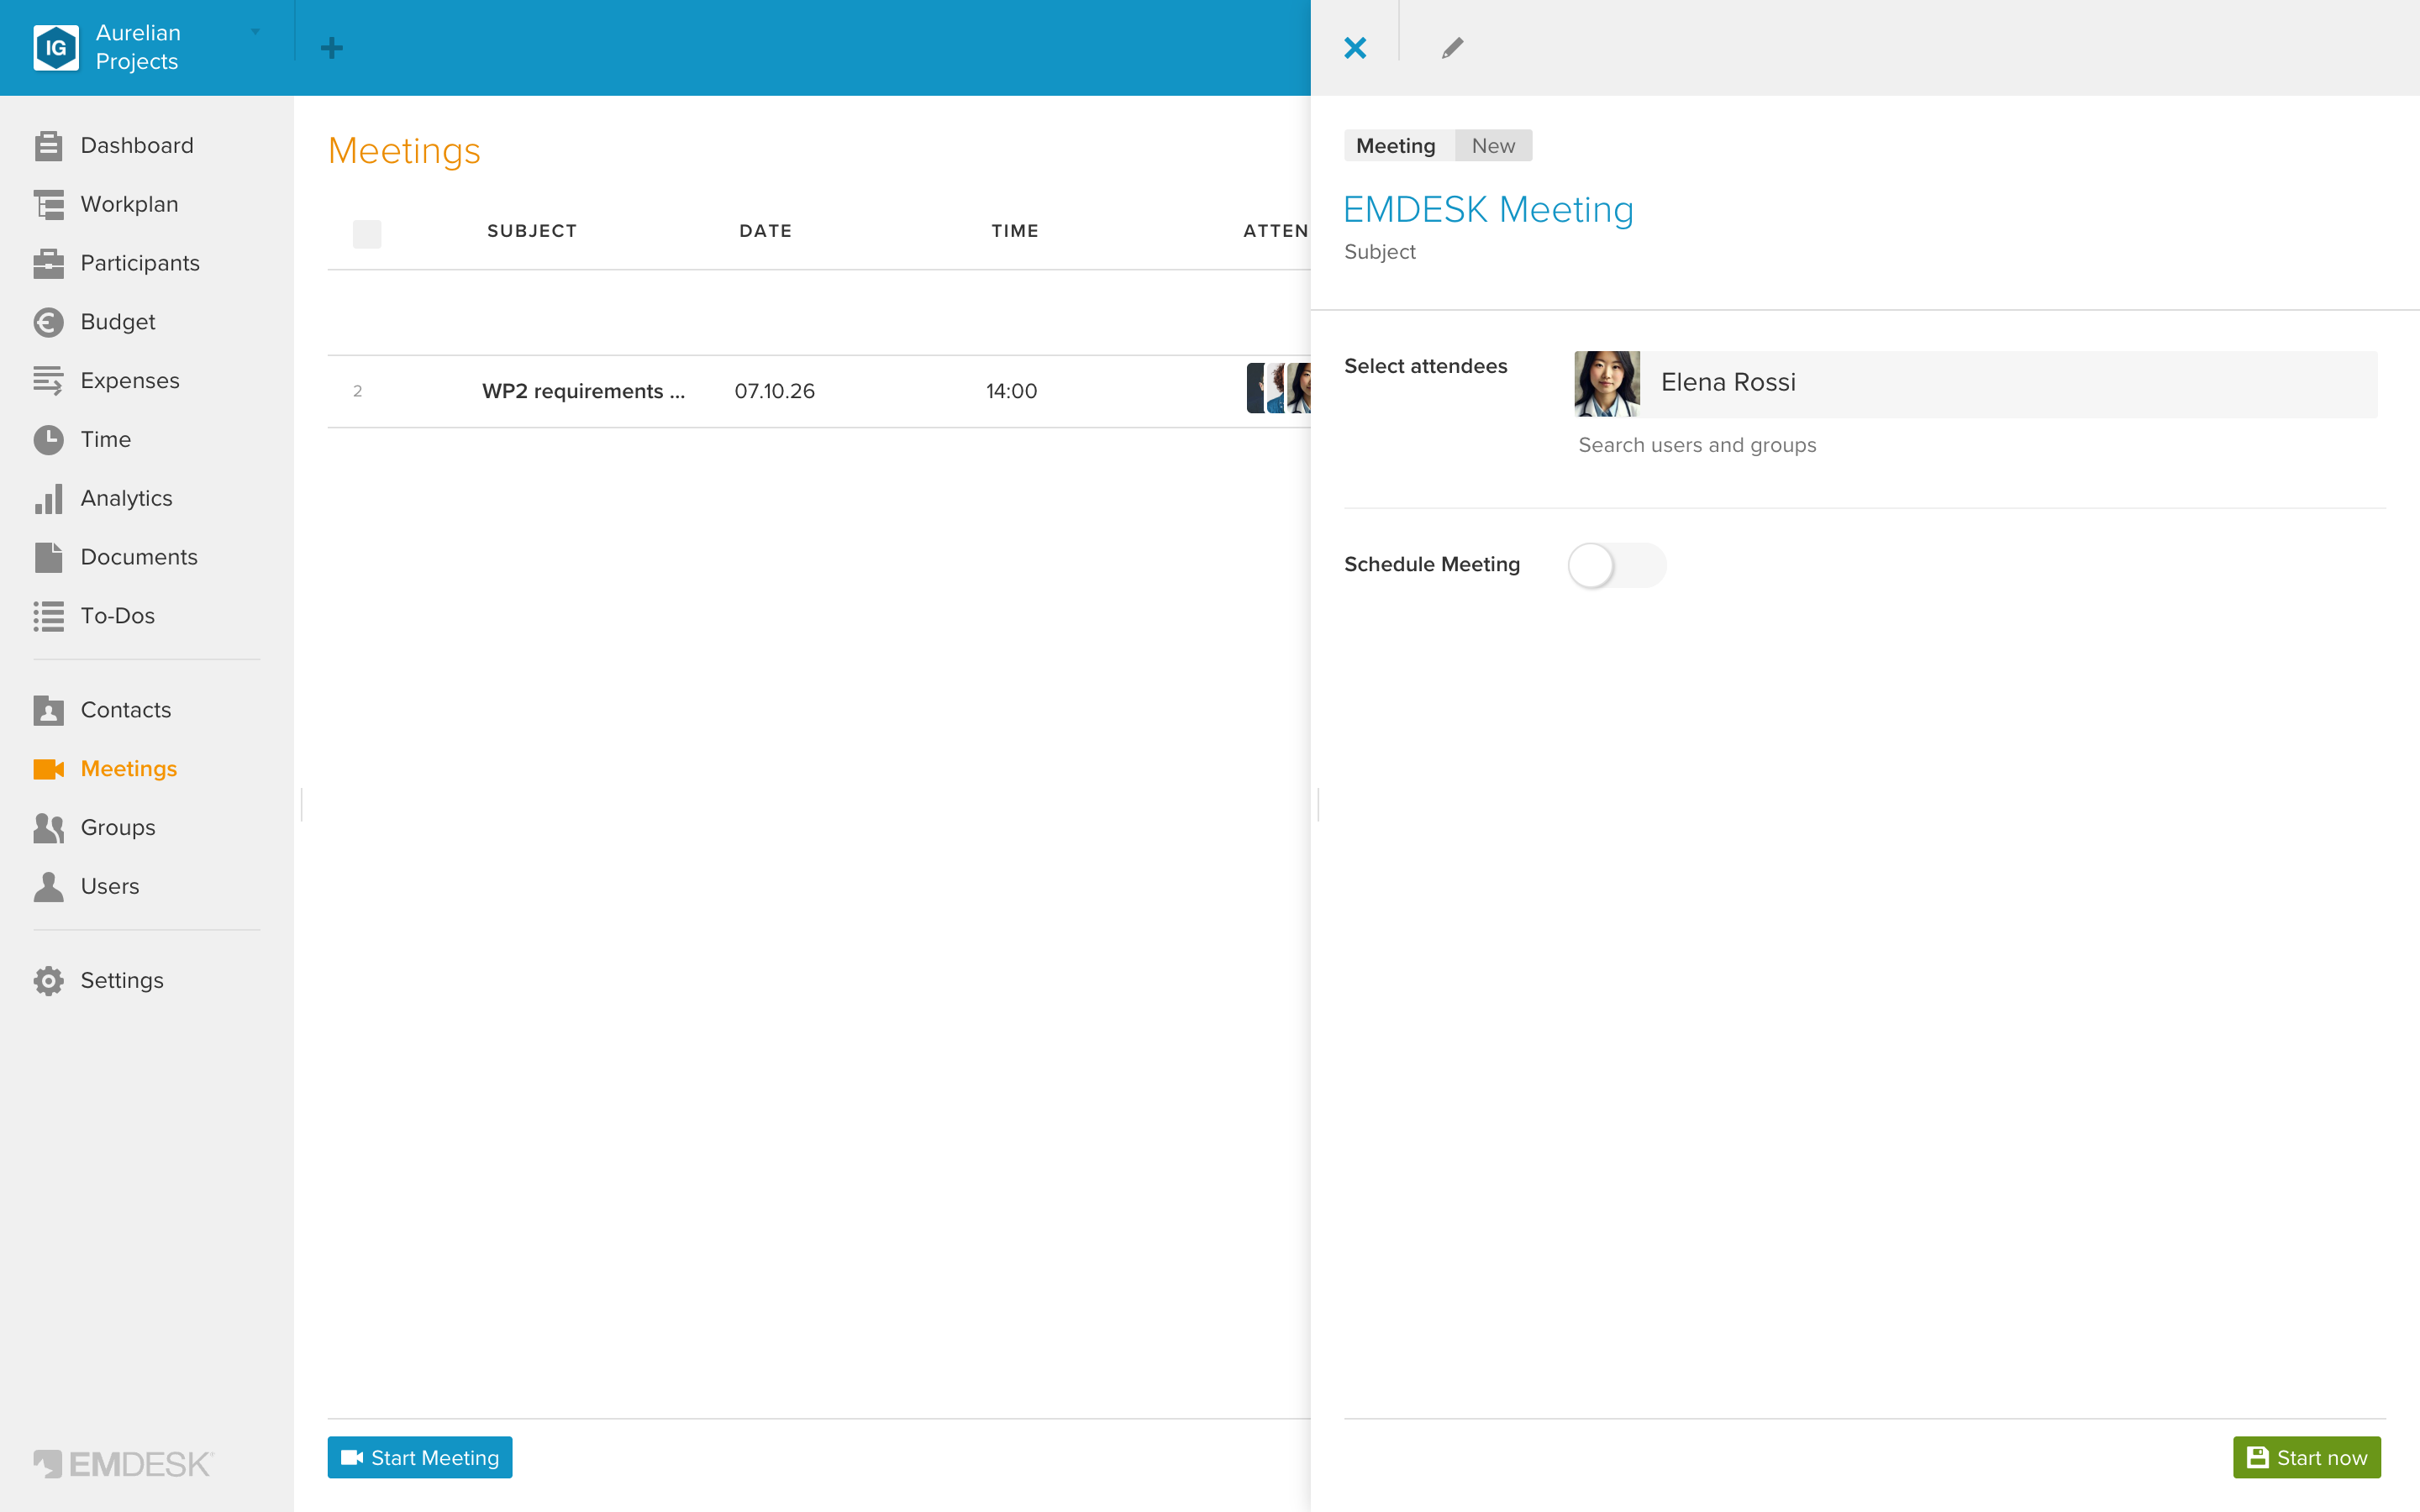The image size is (2420, 1512).
Task: Click the Contacts card icon
Action: pos(48,710)
